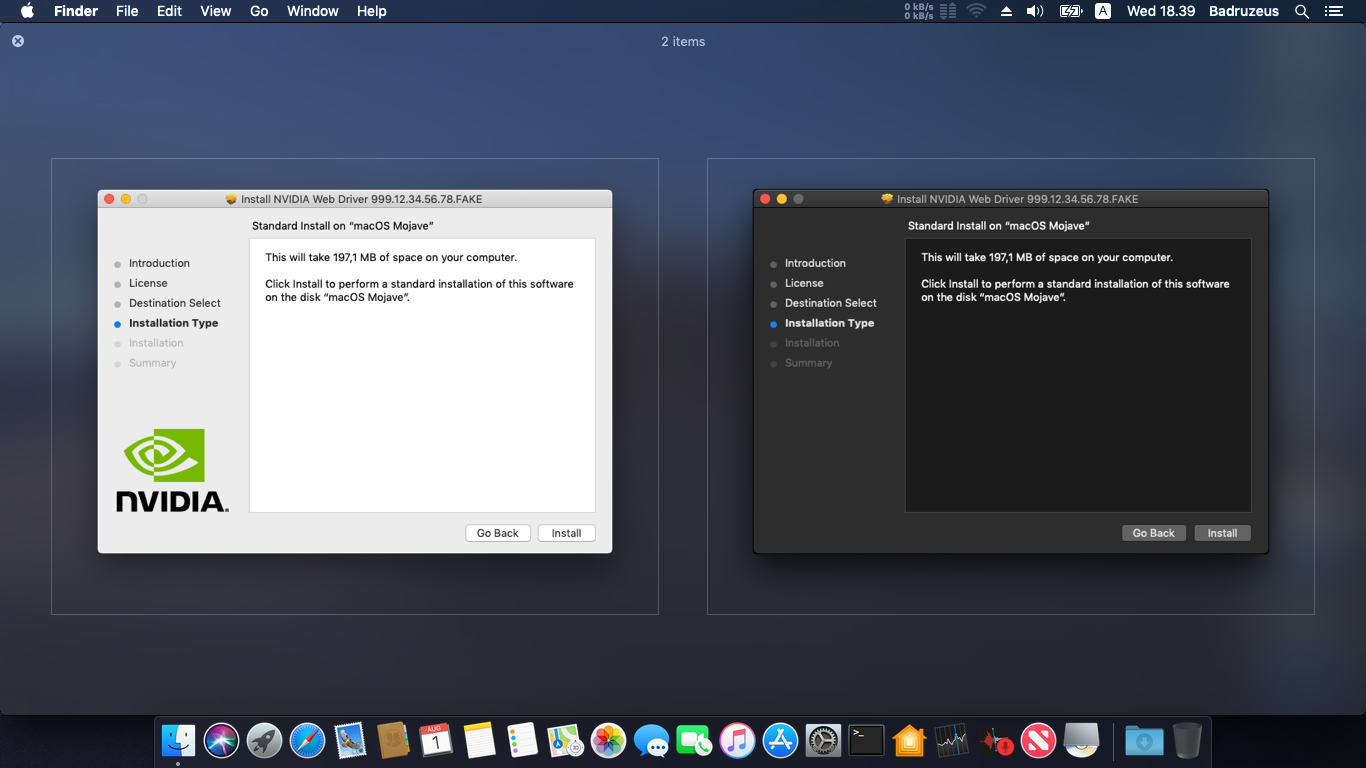Select the dark mode installer thumbnail
1366x768 pixels.
click(1011, 386)
